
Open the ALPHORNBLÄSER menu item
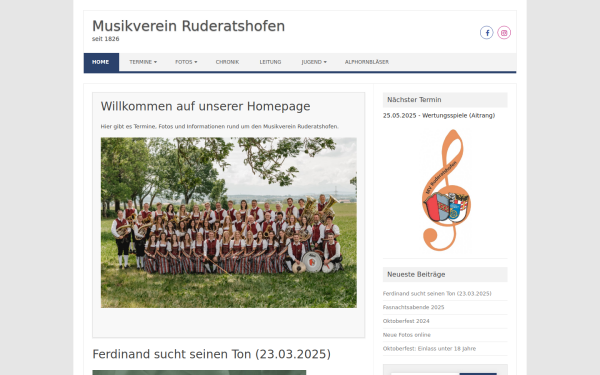367,62
